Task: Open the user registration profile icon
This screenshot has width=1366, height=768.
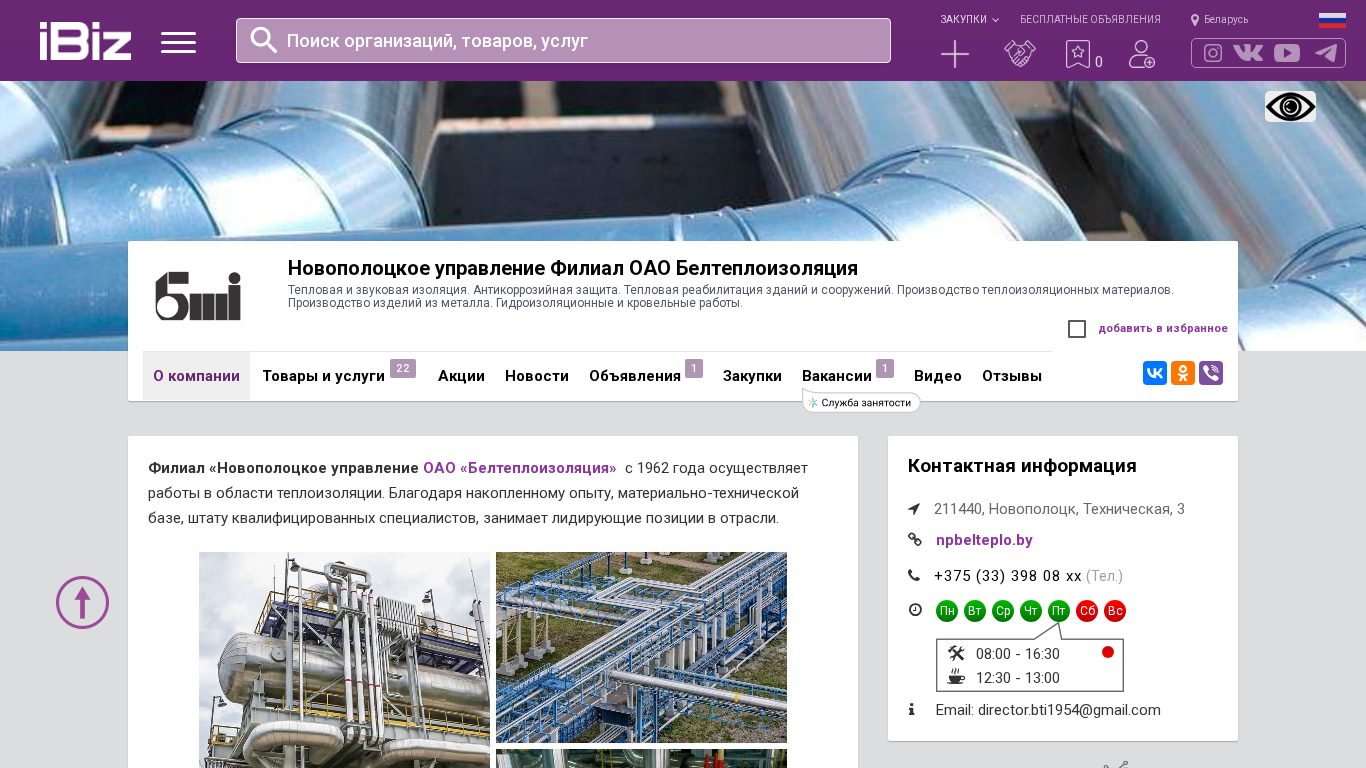Action: 1142,54
